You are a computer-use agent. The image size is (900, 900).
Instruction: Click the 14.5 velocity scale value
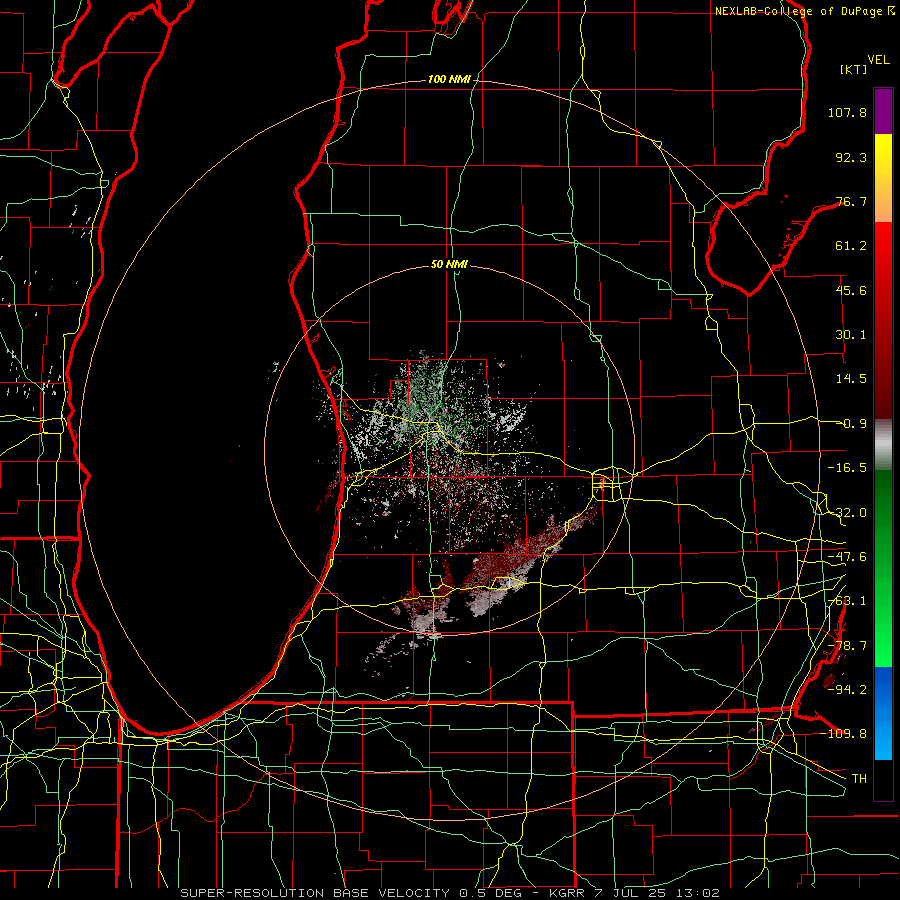point(851,379)
